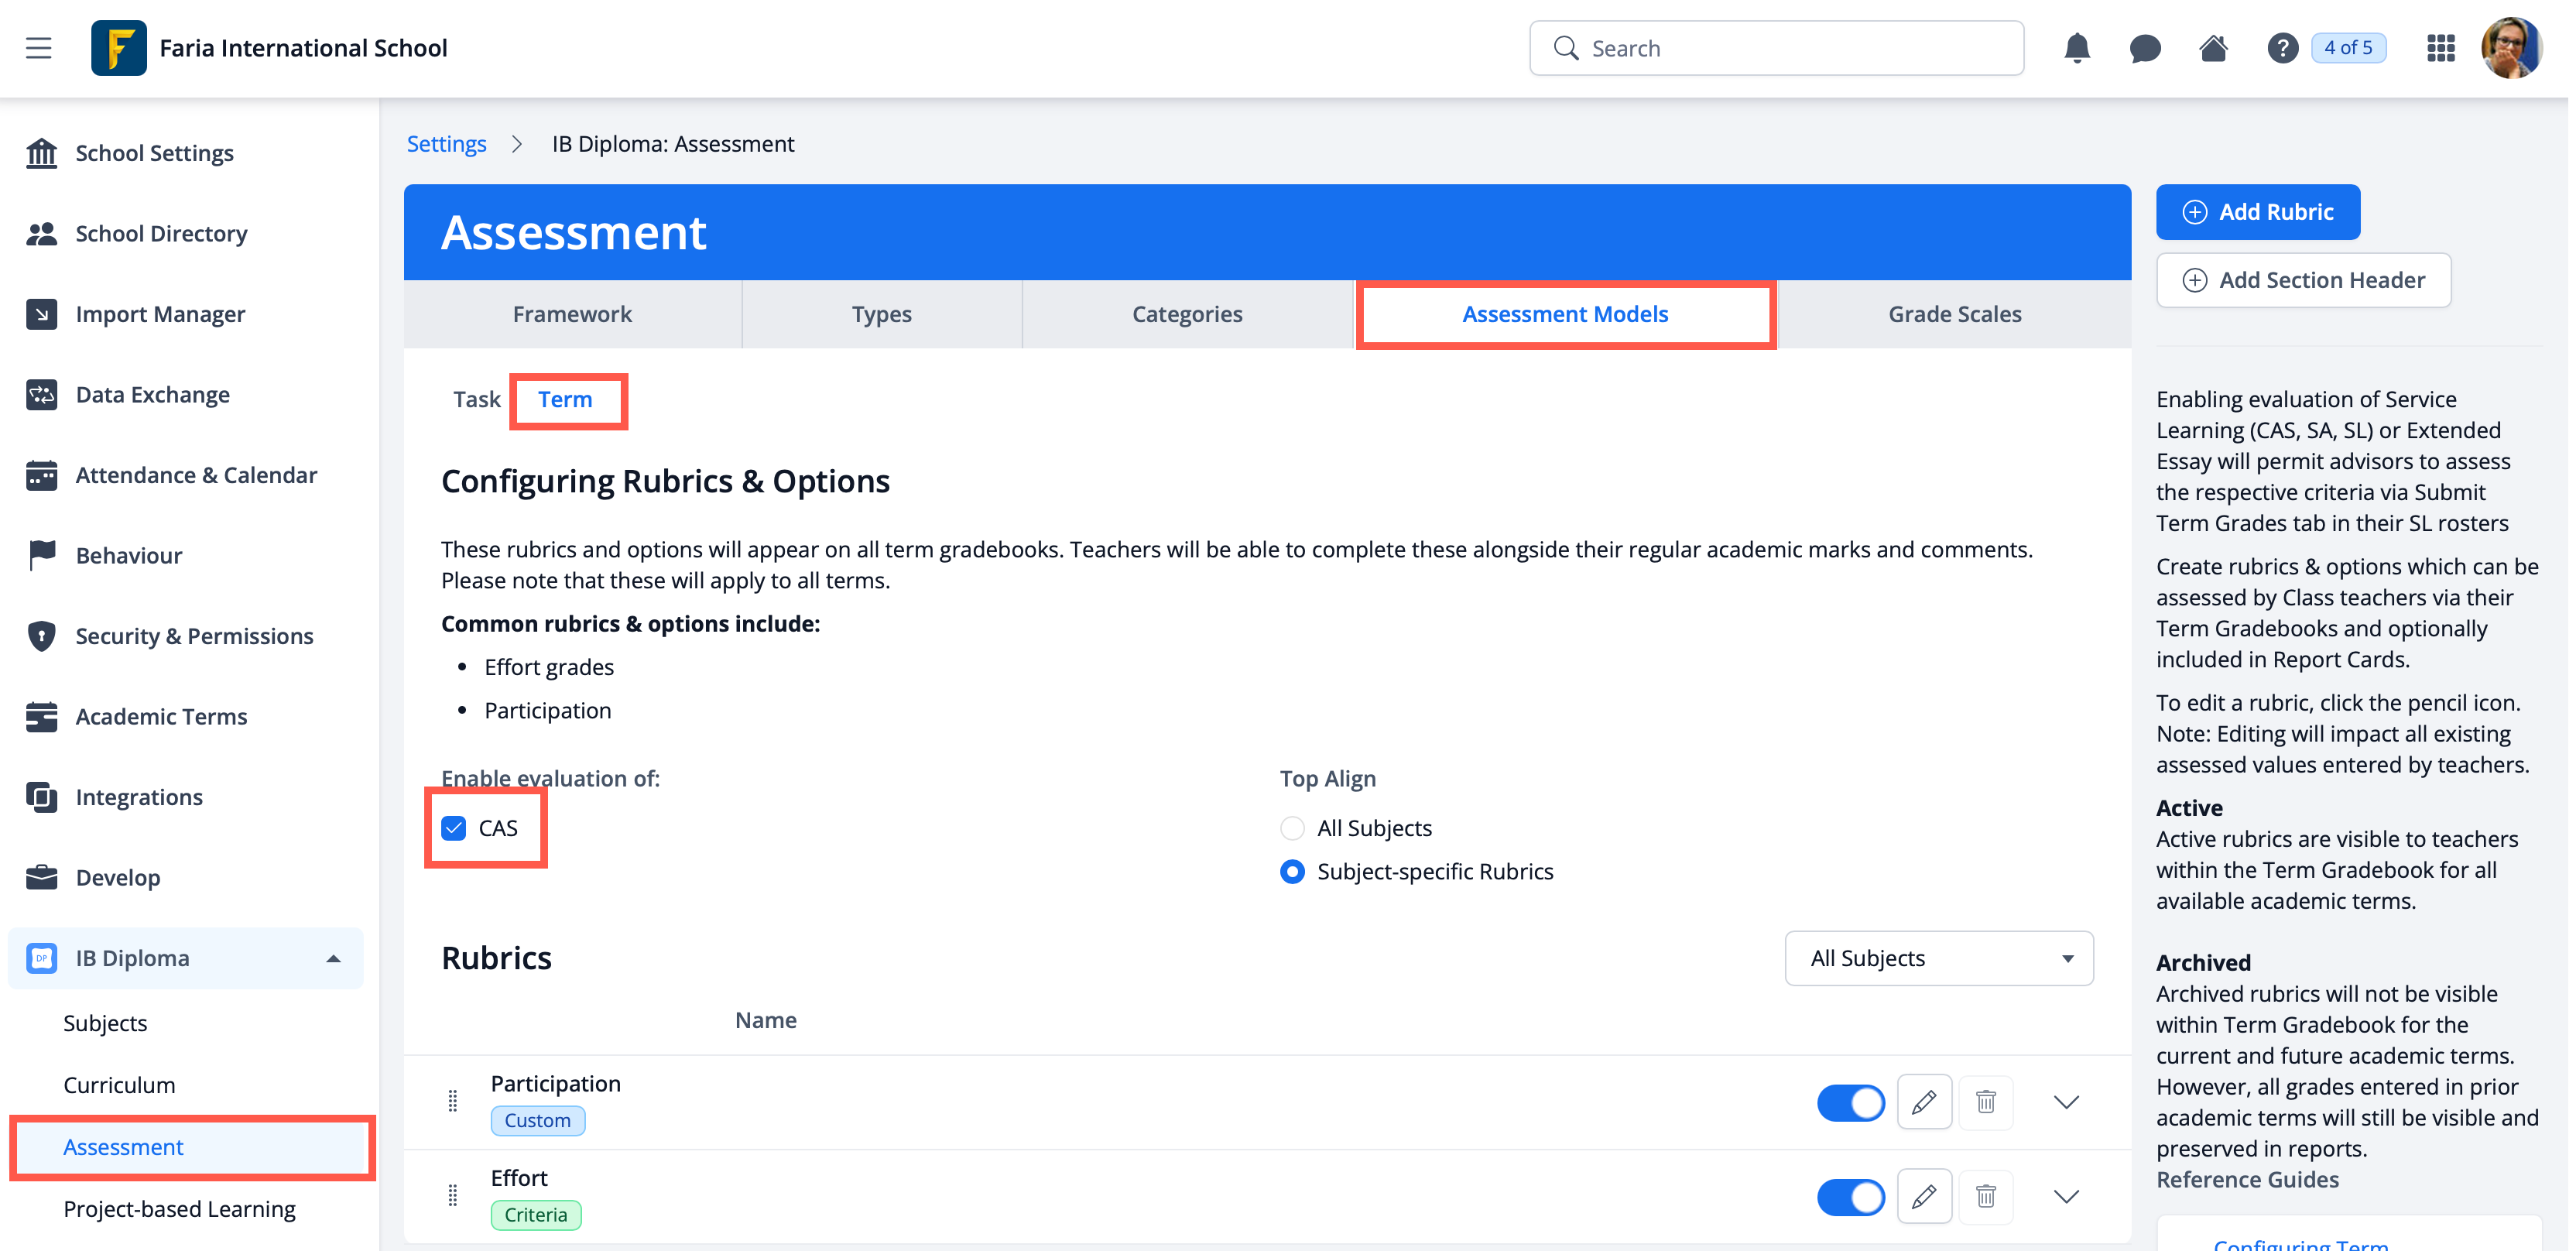Open Subjects under IB Diploma

[x=105, y=1023]
